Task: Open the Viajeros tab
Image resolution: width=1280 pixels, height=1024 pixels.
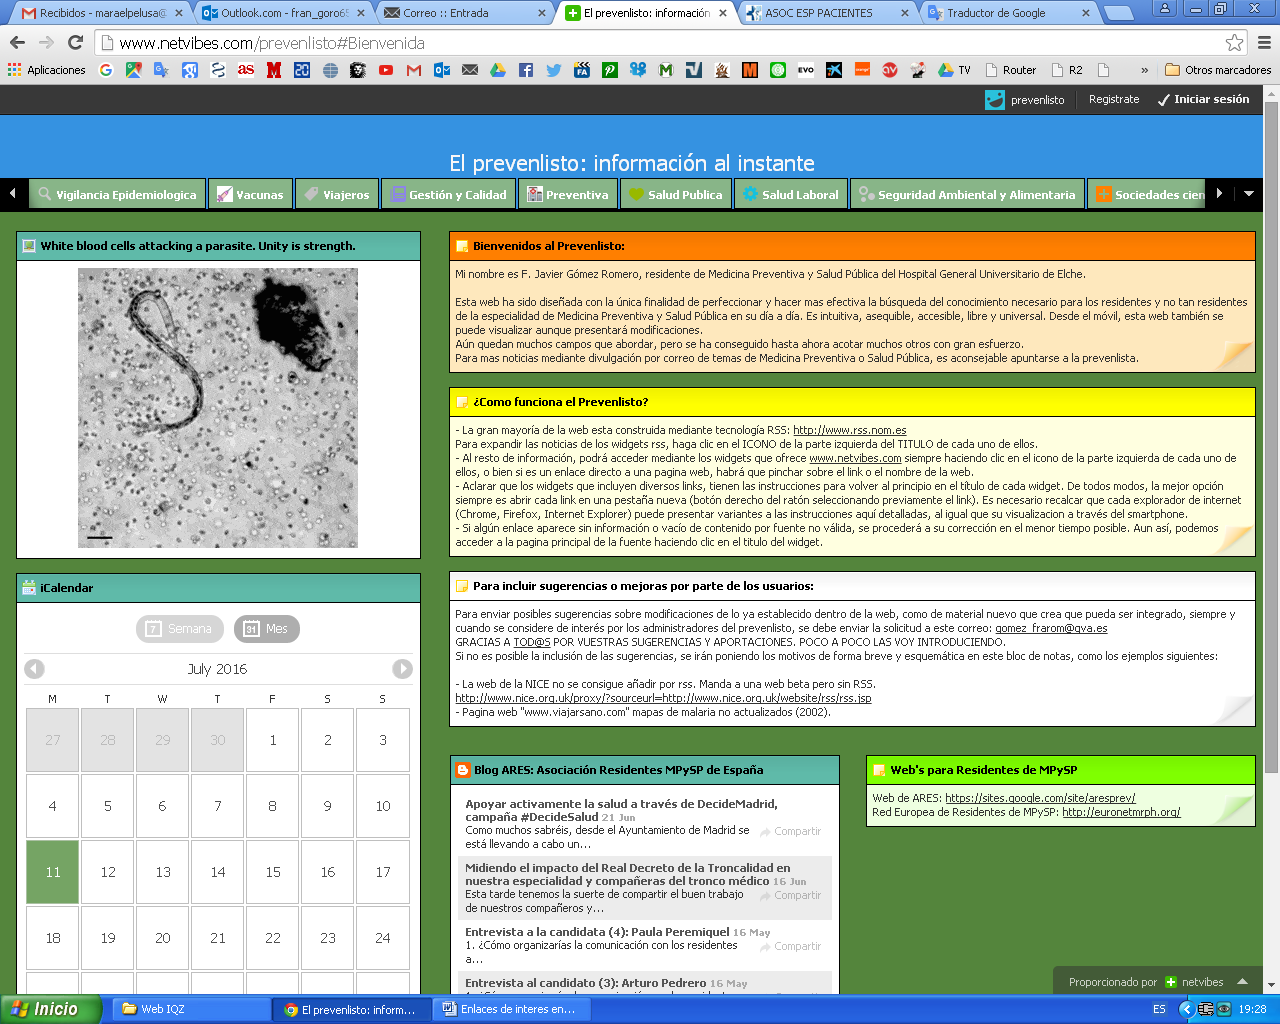Action: (x=337, y=194)
